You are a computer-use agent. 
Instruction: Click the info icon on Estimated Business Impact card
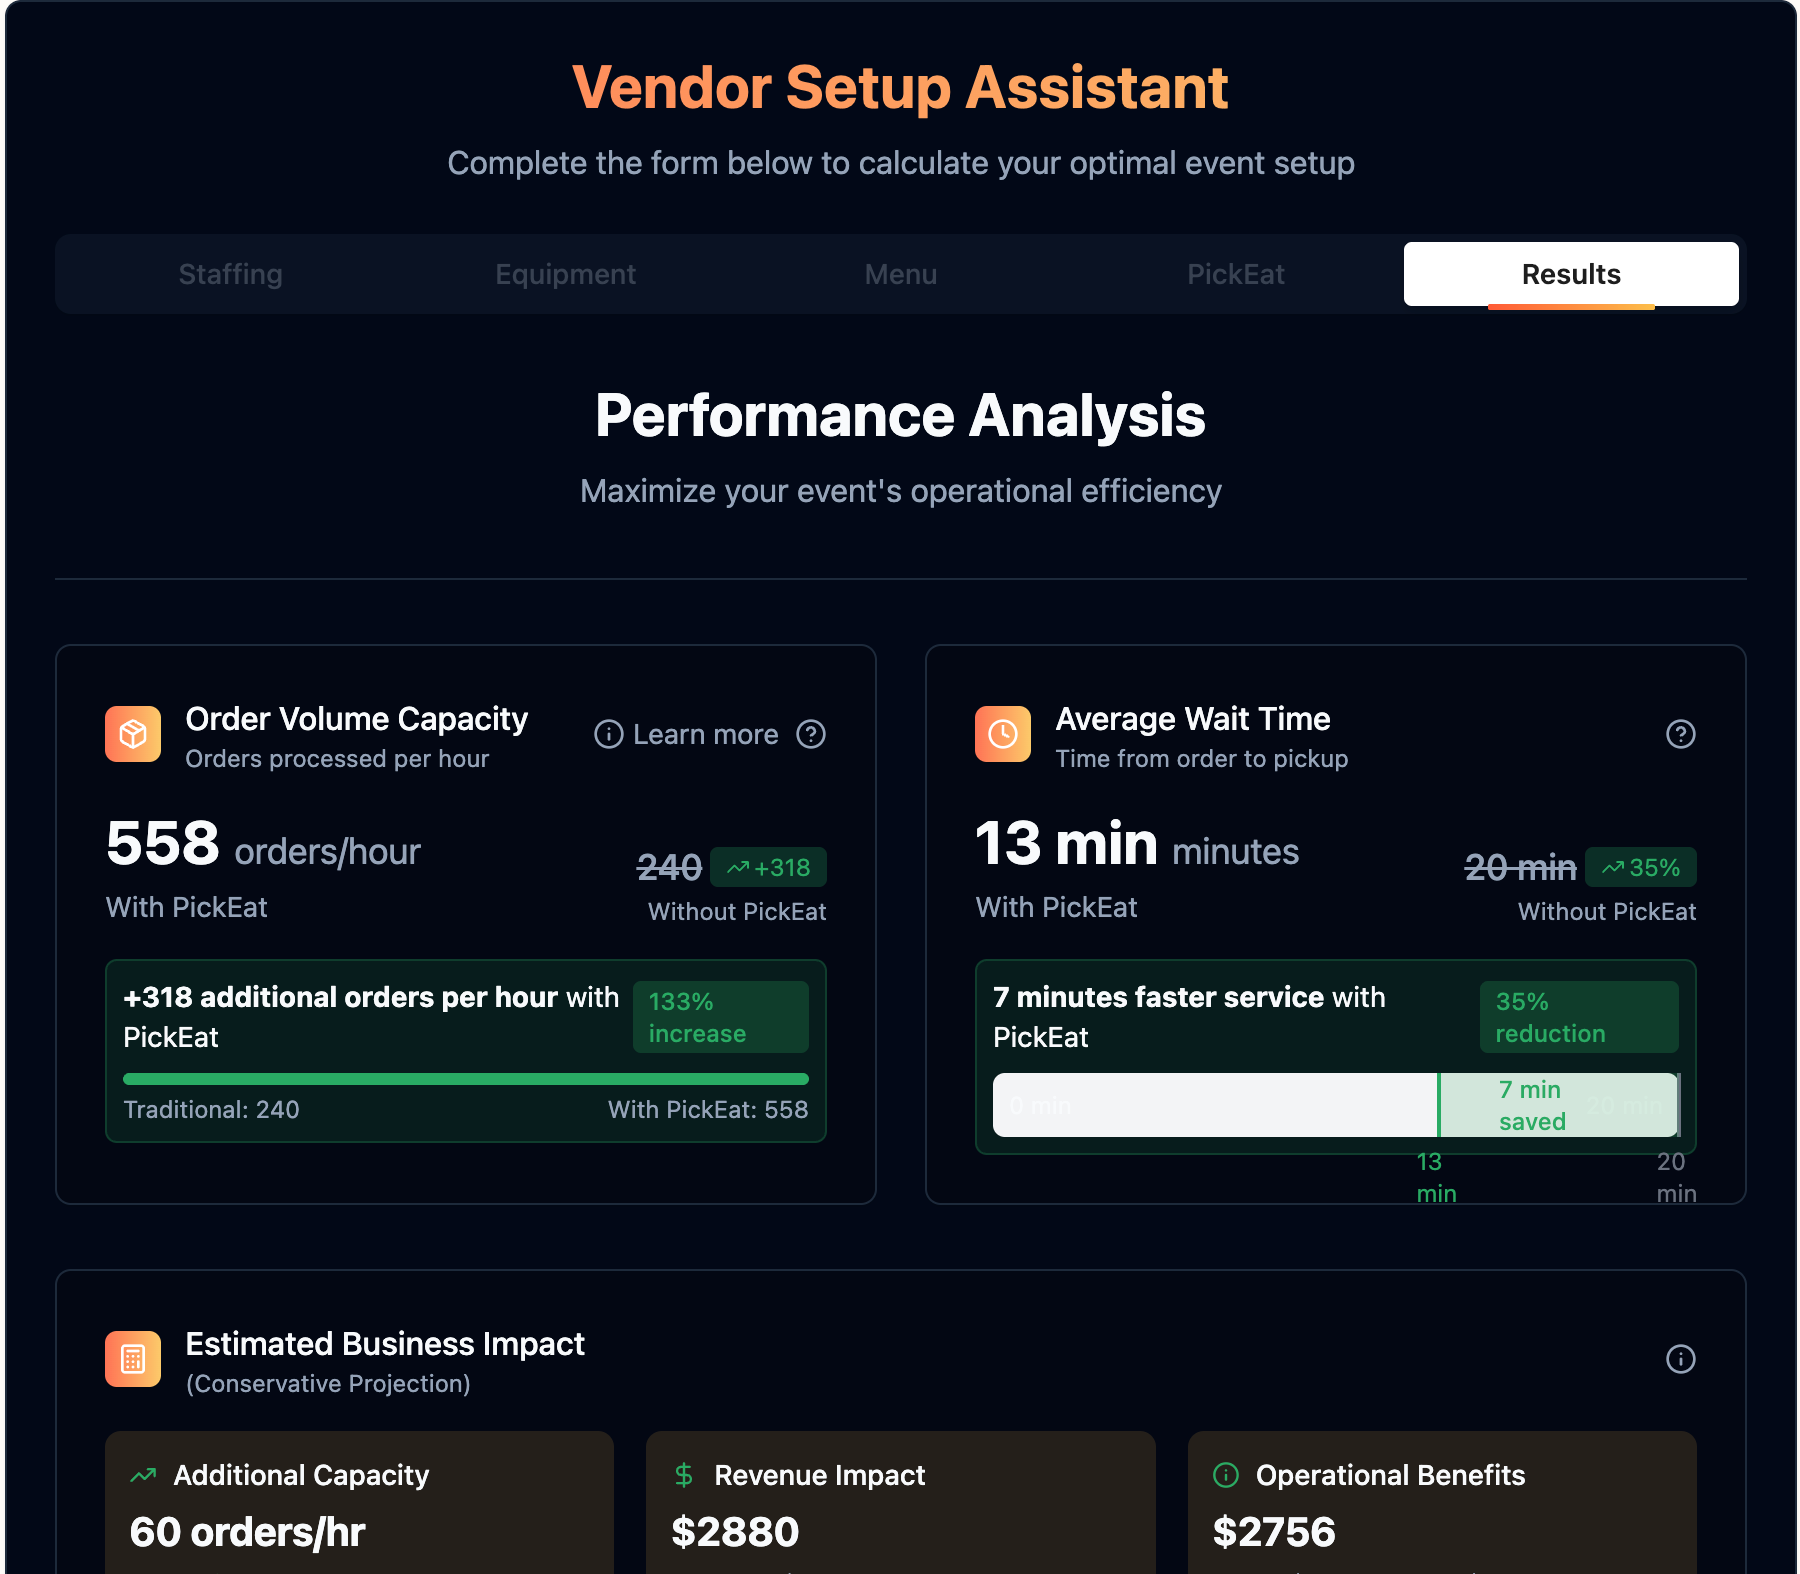tap(1681, 1360)
